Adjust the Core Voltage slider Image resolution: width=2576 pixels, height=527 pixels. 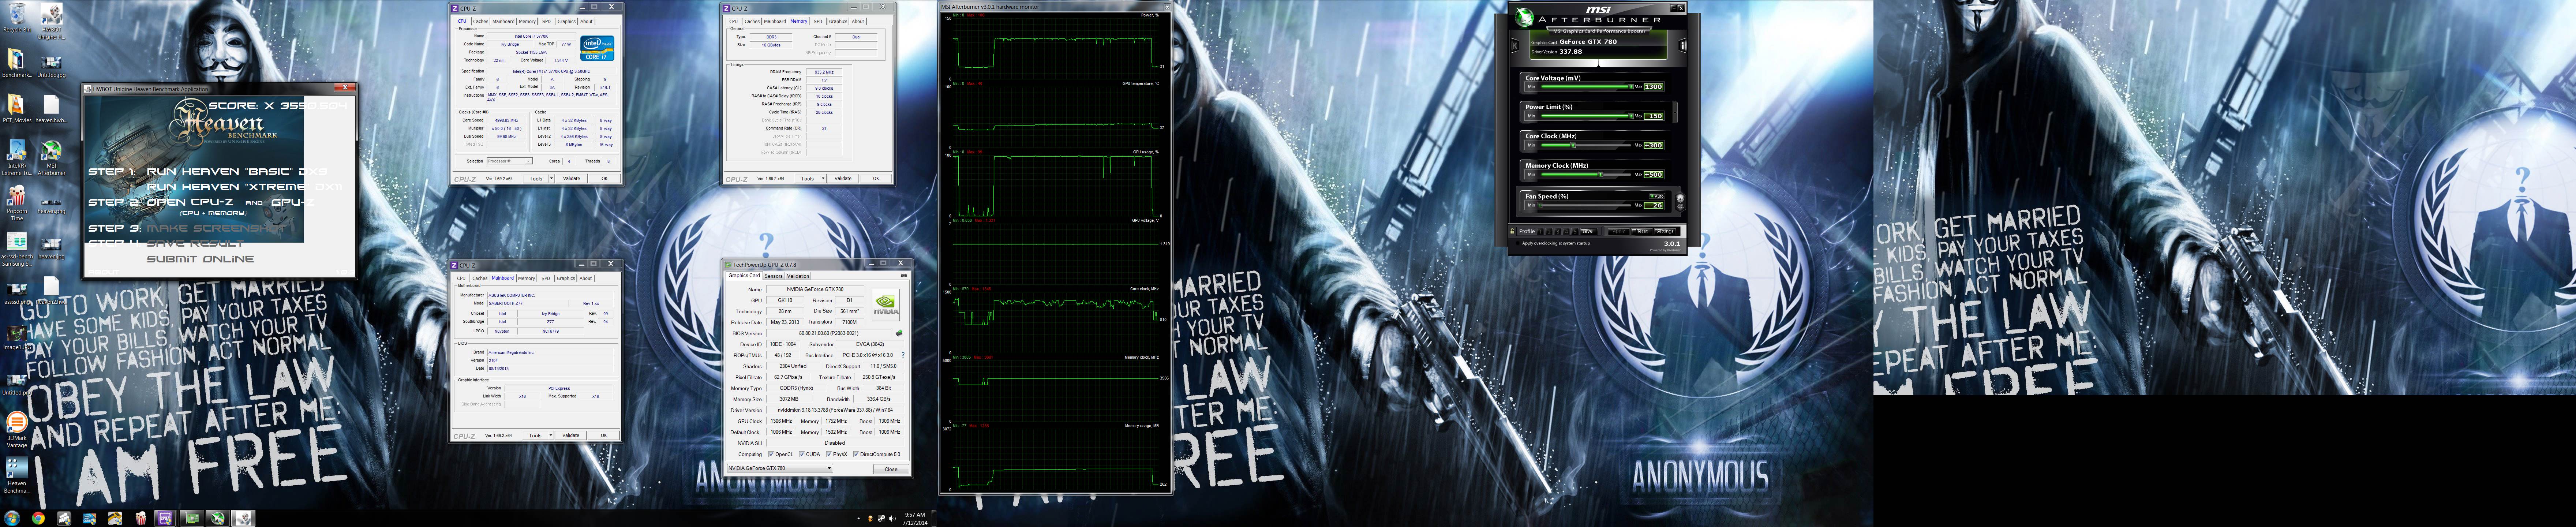click(x=1585, y=87)
